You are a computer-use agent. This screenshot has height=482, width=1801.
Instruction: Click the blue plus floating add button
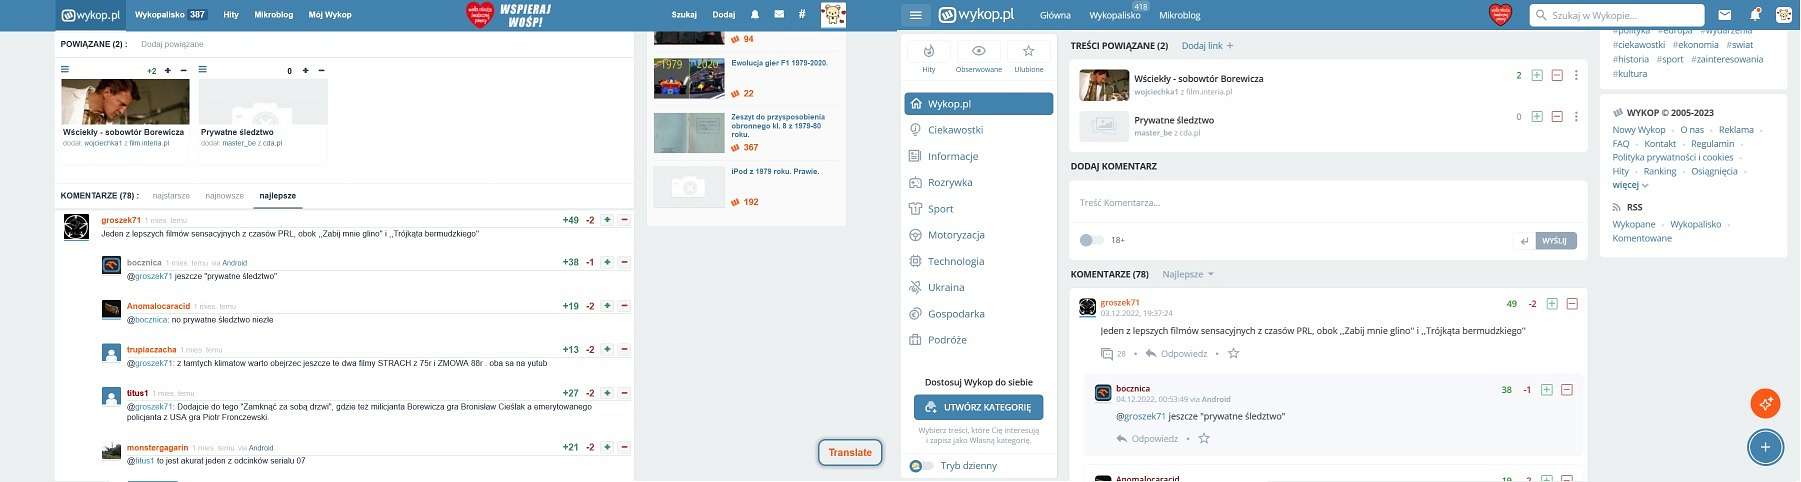[1766, 447]
